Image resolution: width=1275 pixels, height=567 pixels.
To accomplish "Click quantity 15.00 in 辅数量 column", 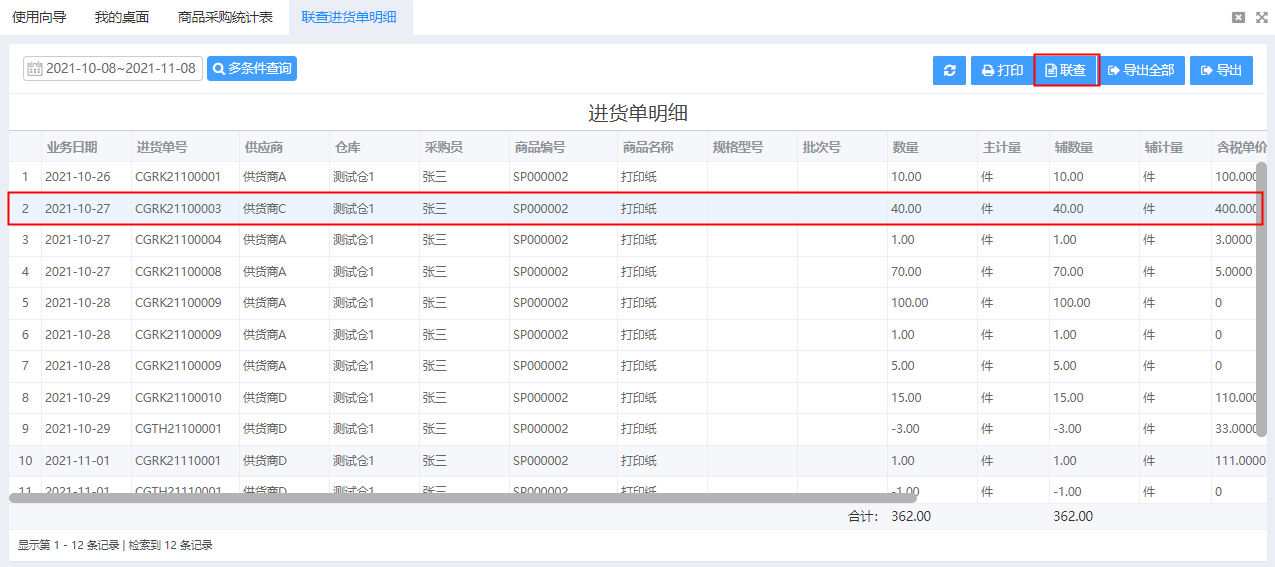I will click(1068, 398).
